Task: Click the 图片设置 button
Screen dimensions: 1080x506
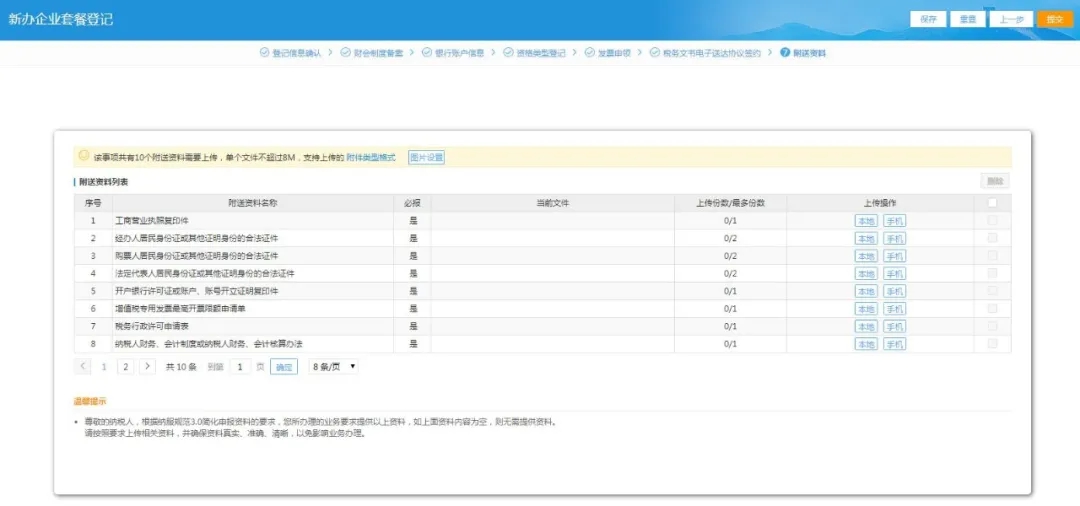Action: 426,158
